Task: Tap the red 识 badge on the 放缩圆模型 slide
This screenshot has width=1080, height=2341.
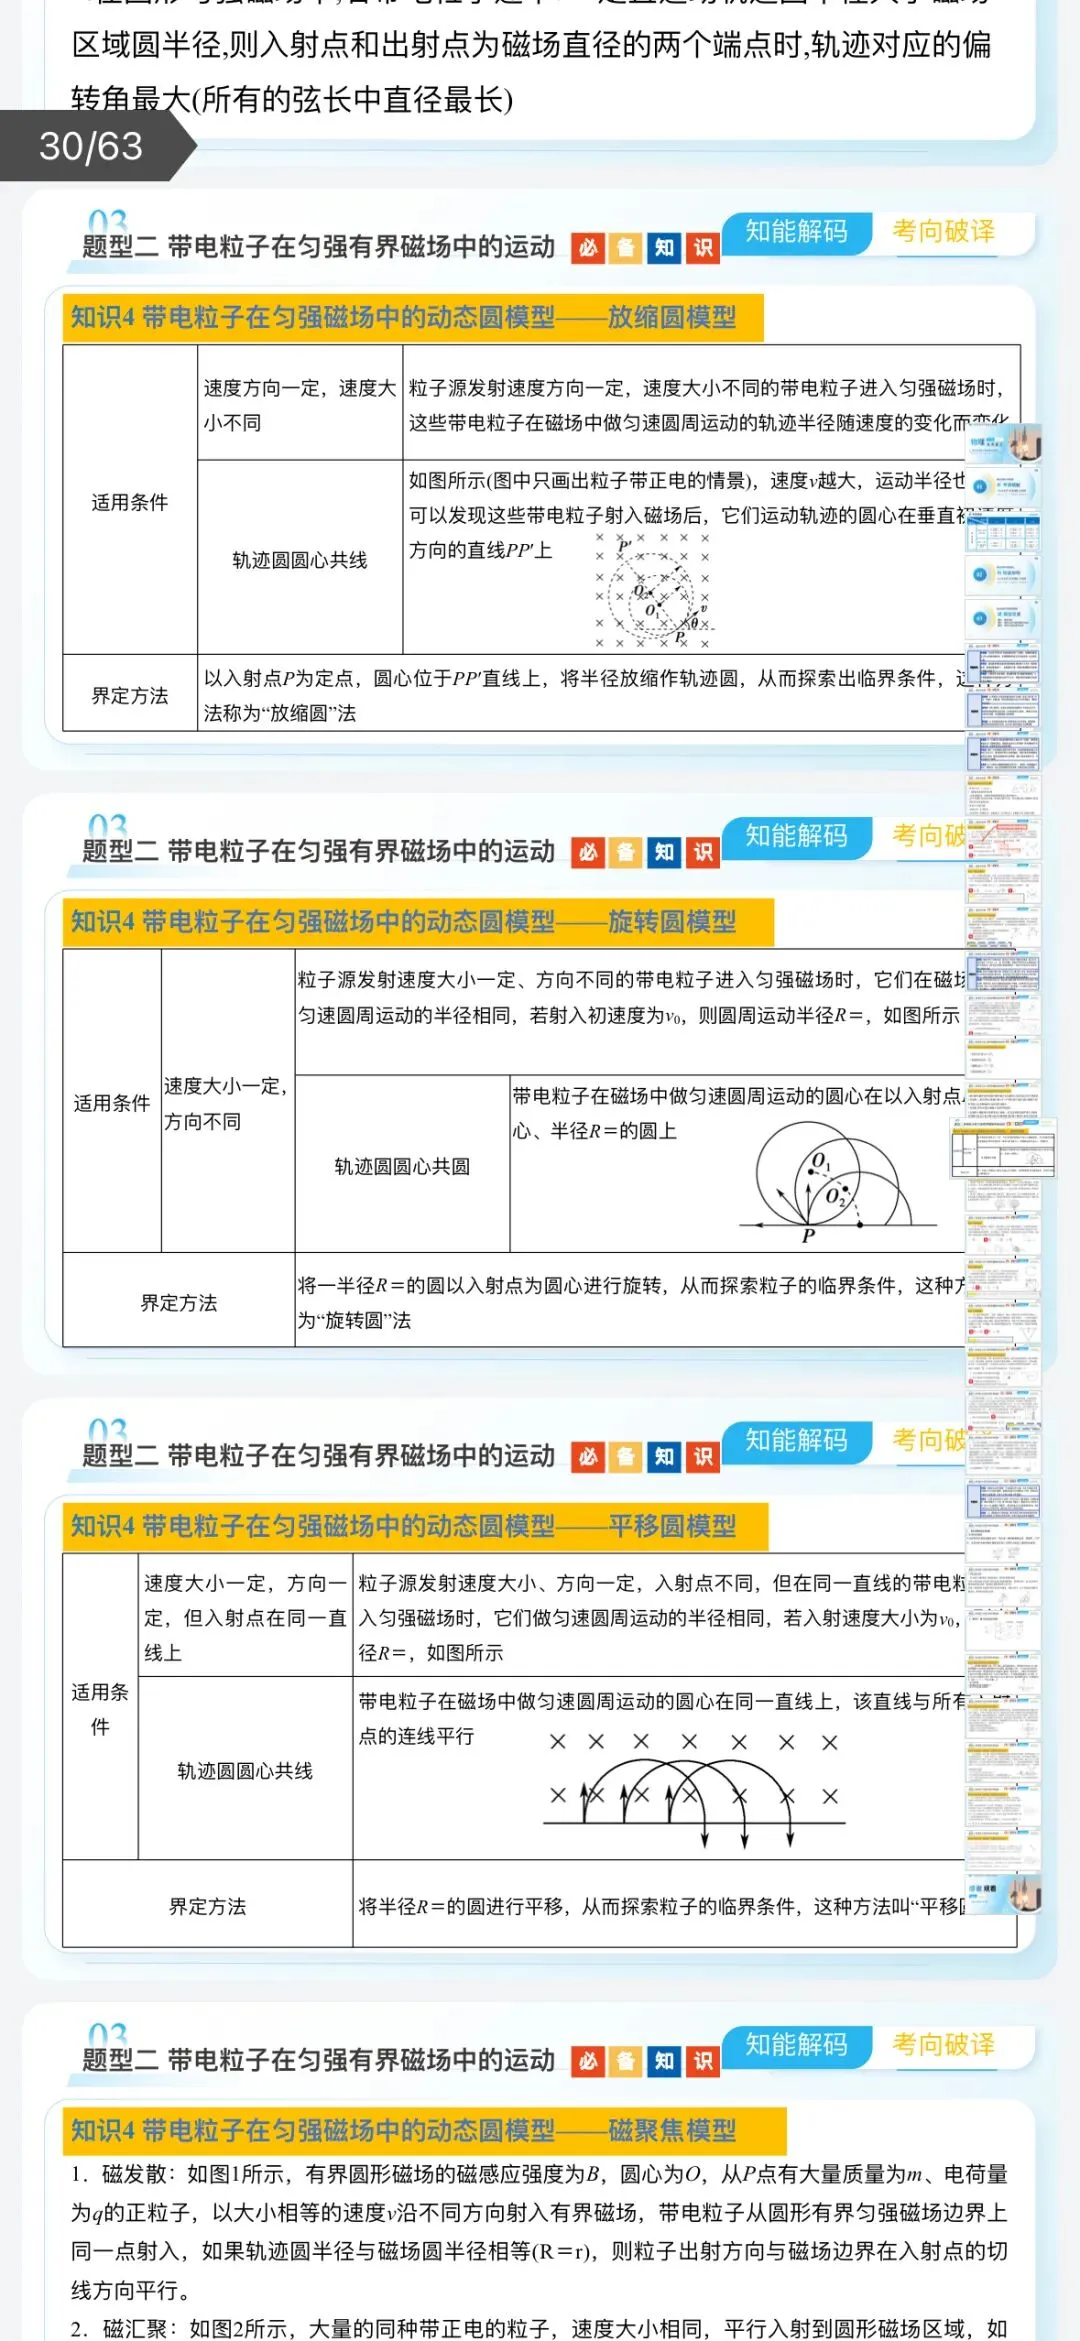Action: (703, 248)
